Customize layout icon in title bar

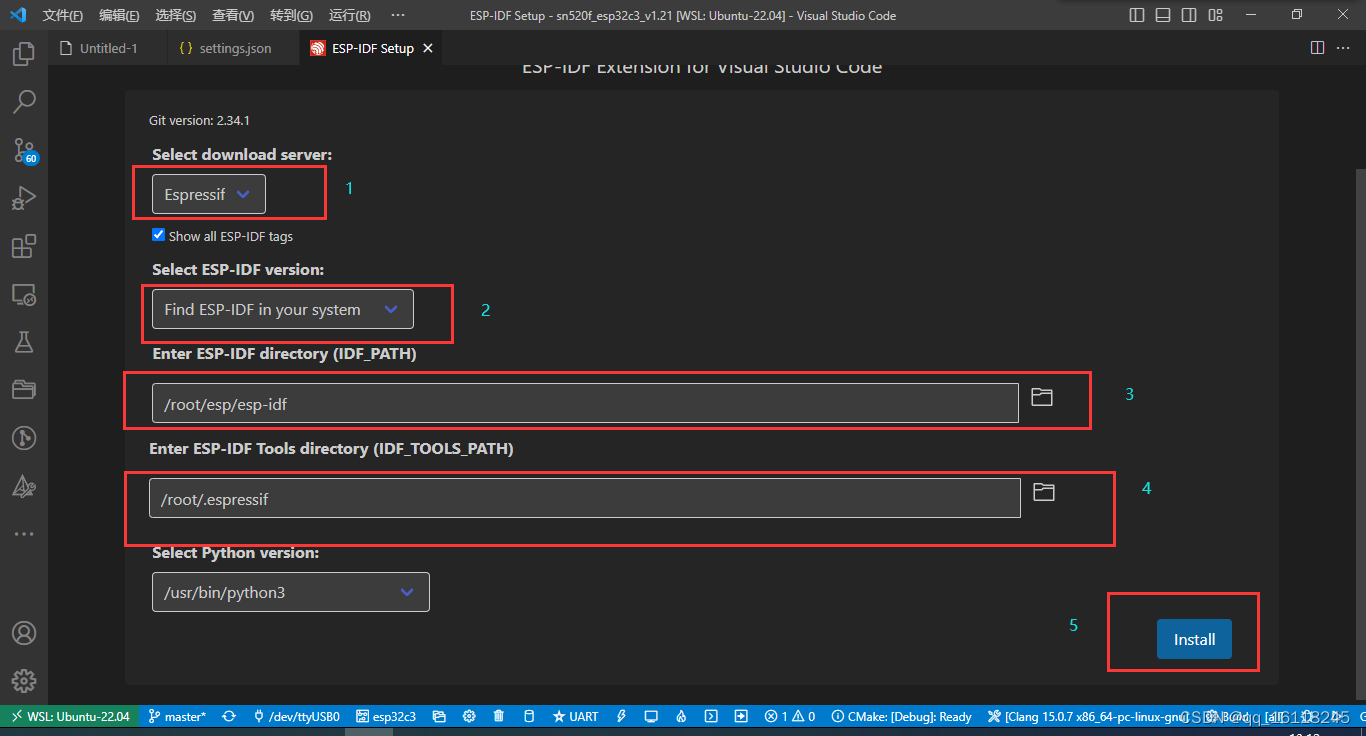pyautogui.click(x=1215, y=15)
